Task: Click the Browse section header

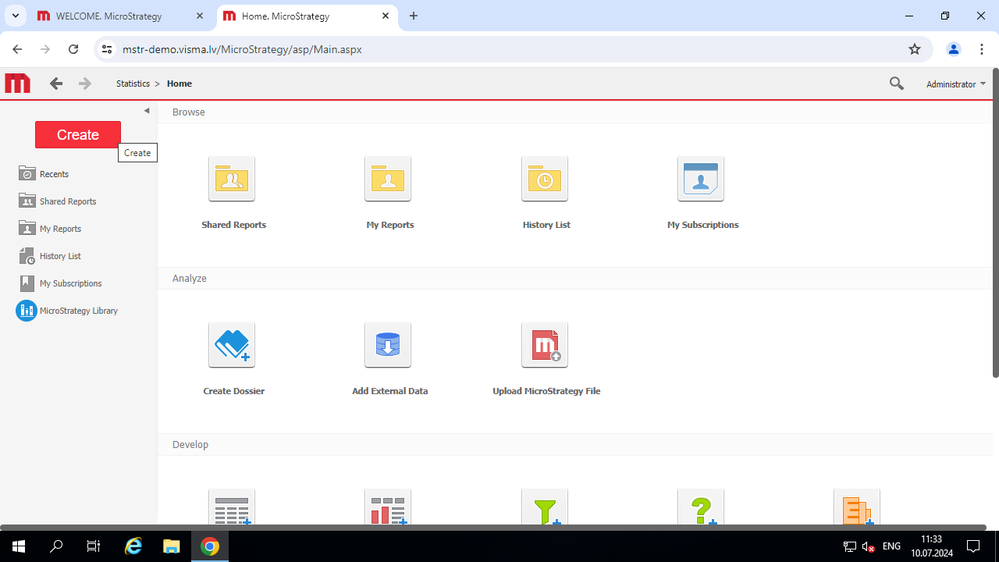Action: tap(189, 112)
